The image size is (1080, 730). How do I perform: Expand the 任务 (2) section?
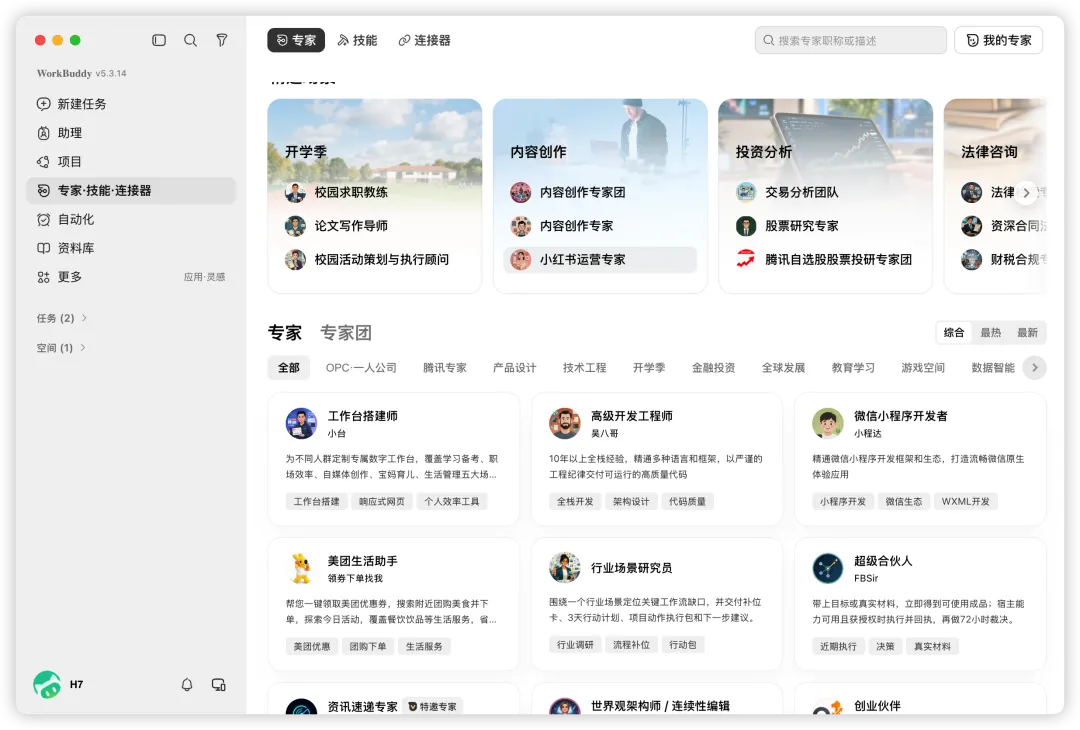pyautogui.click(x=61, y=318)
